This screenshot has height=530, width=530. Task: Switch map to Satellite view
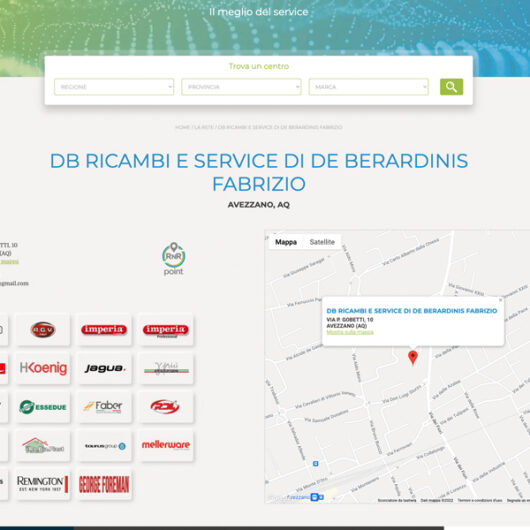(x=322, y=242)
